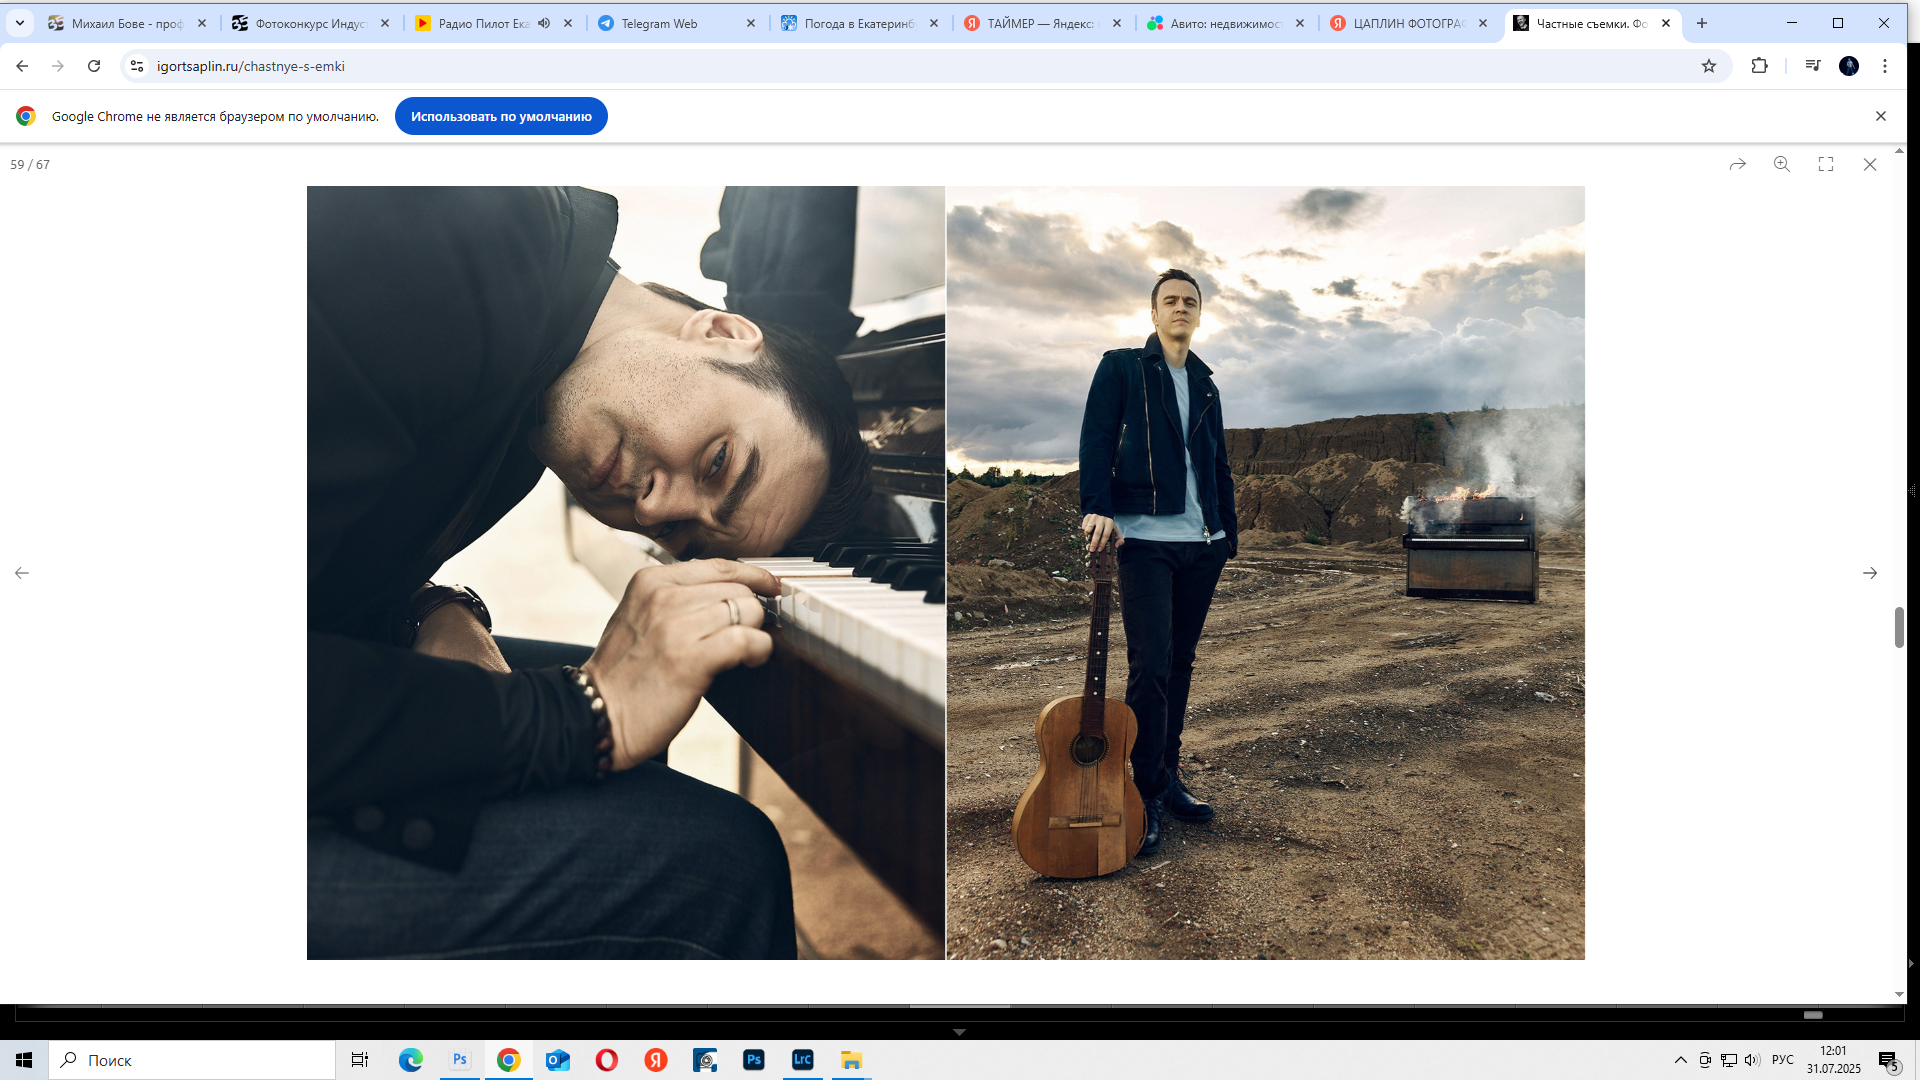Open media control icon in Chrome toolbar
This screenshot has height=1080, width=1920.
point(1813,66)
